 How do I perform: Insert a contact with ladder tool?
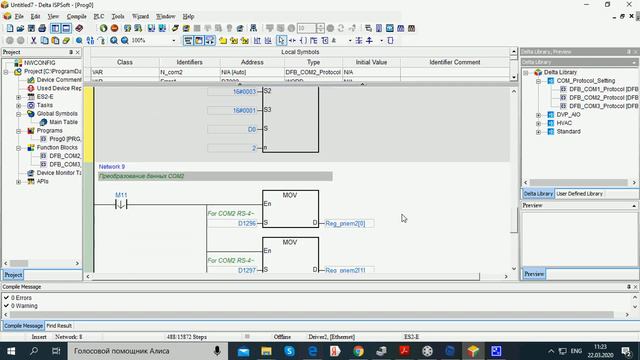pyautogui.click(x=292, y=40)
